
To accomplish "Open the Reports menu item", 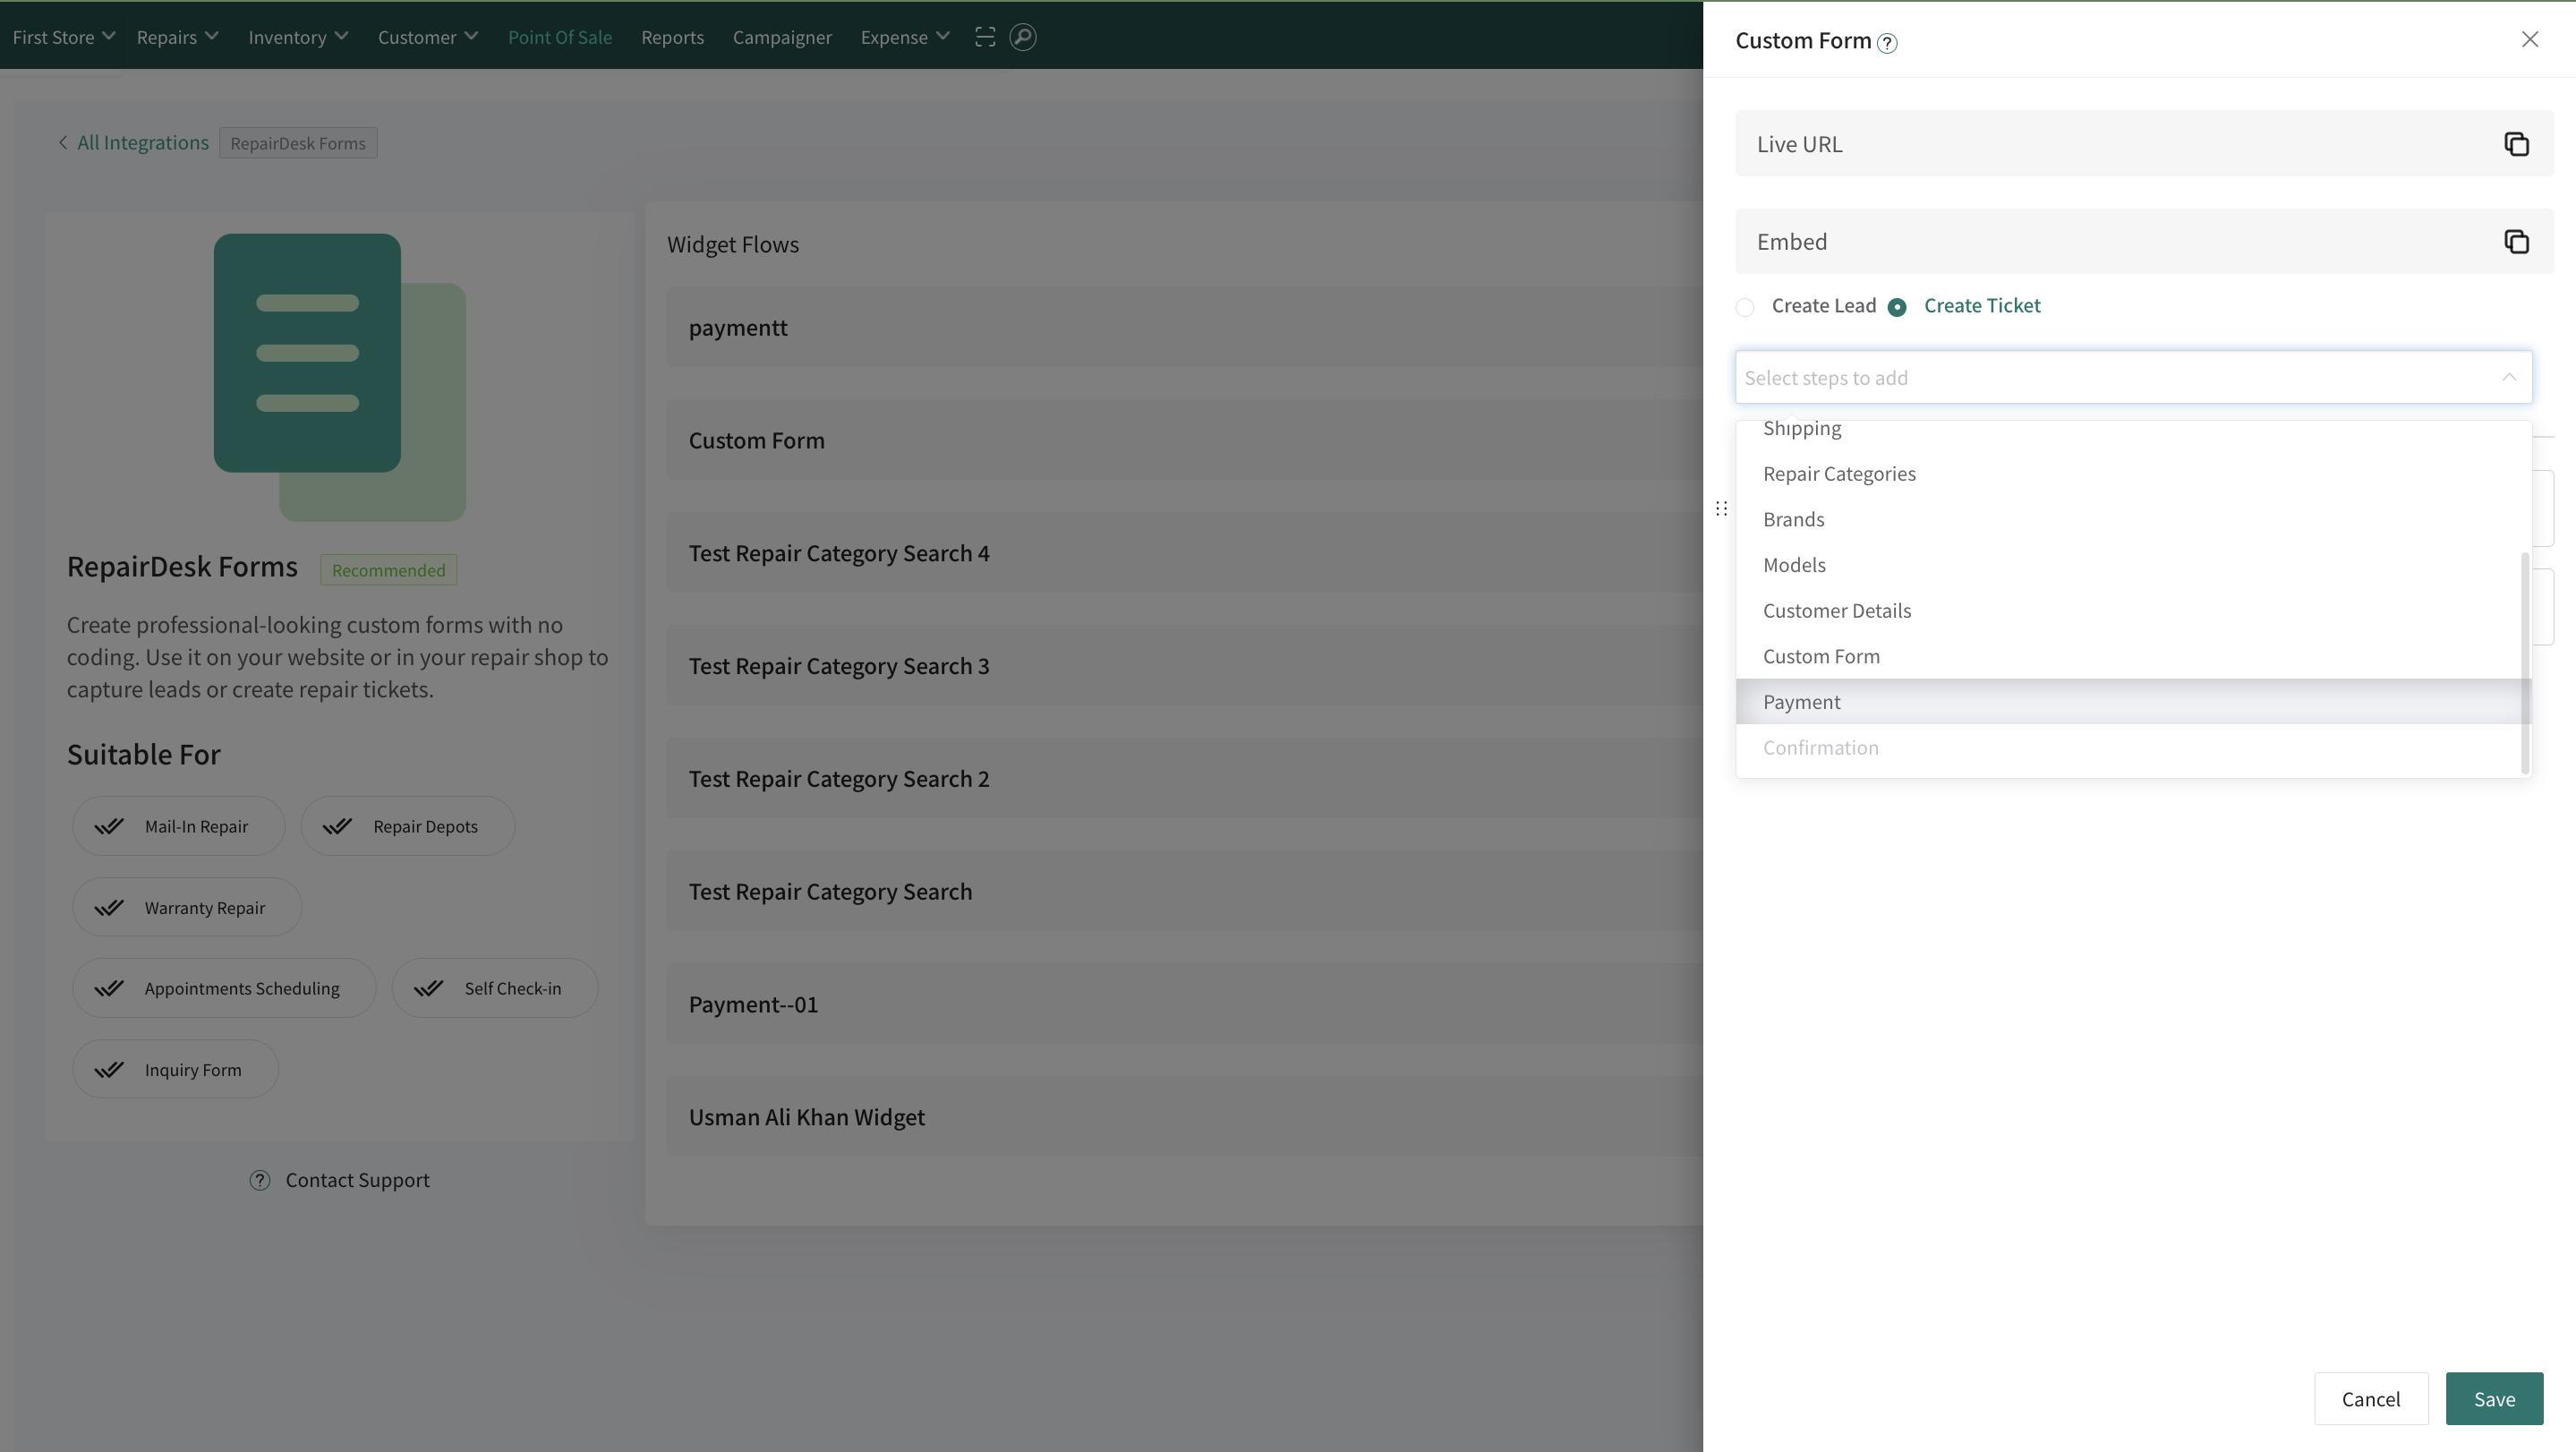I will (672, 37).
